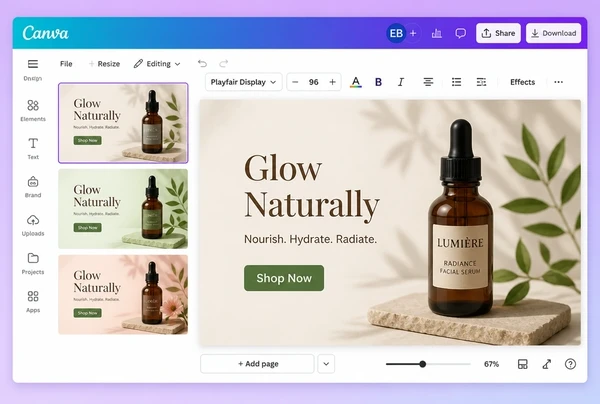The image size is (600, 404).
Task: Select the Nourish. Hydrate. Radiate. tagline
Action: tap(310, 239)
